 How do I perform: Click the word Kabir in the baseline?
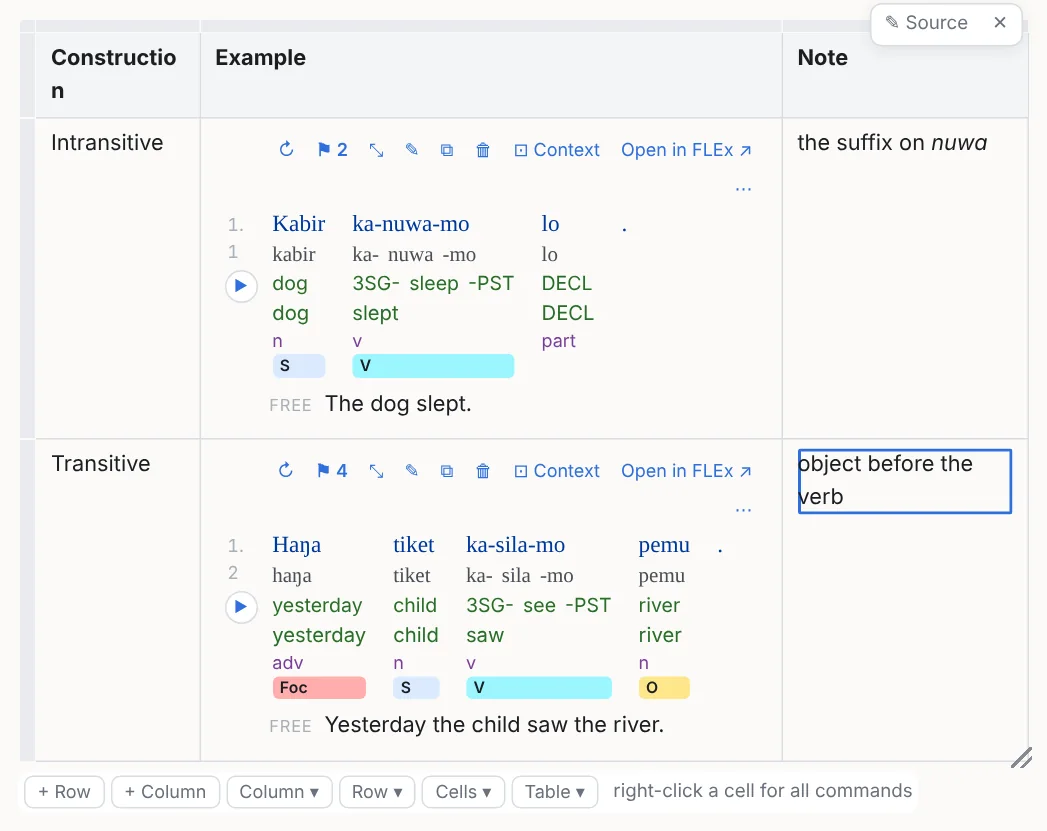(298, 224)
